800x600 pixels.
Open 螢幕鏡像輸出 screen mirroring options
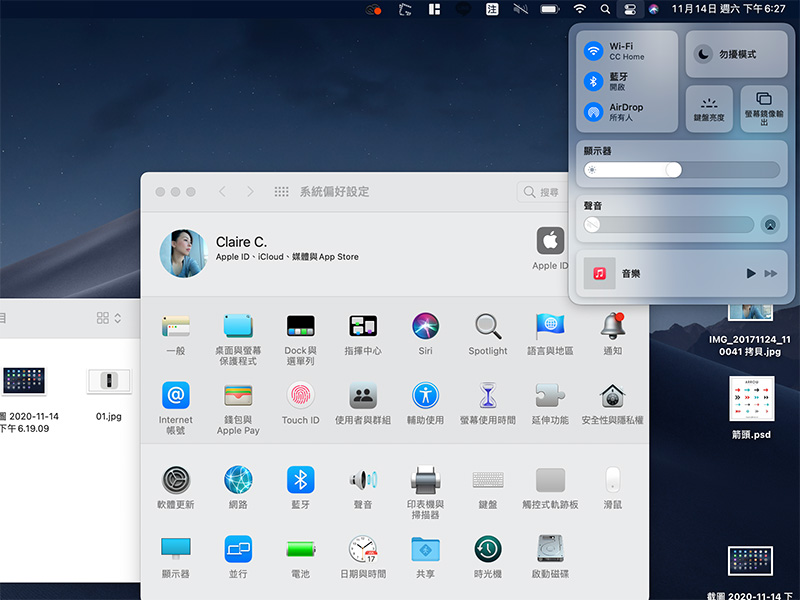764,108
